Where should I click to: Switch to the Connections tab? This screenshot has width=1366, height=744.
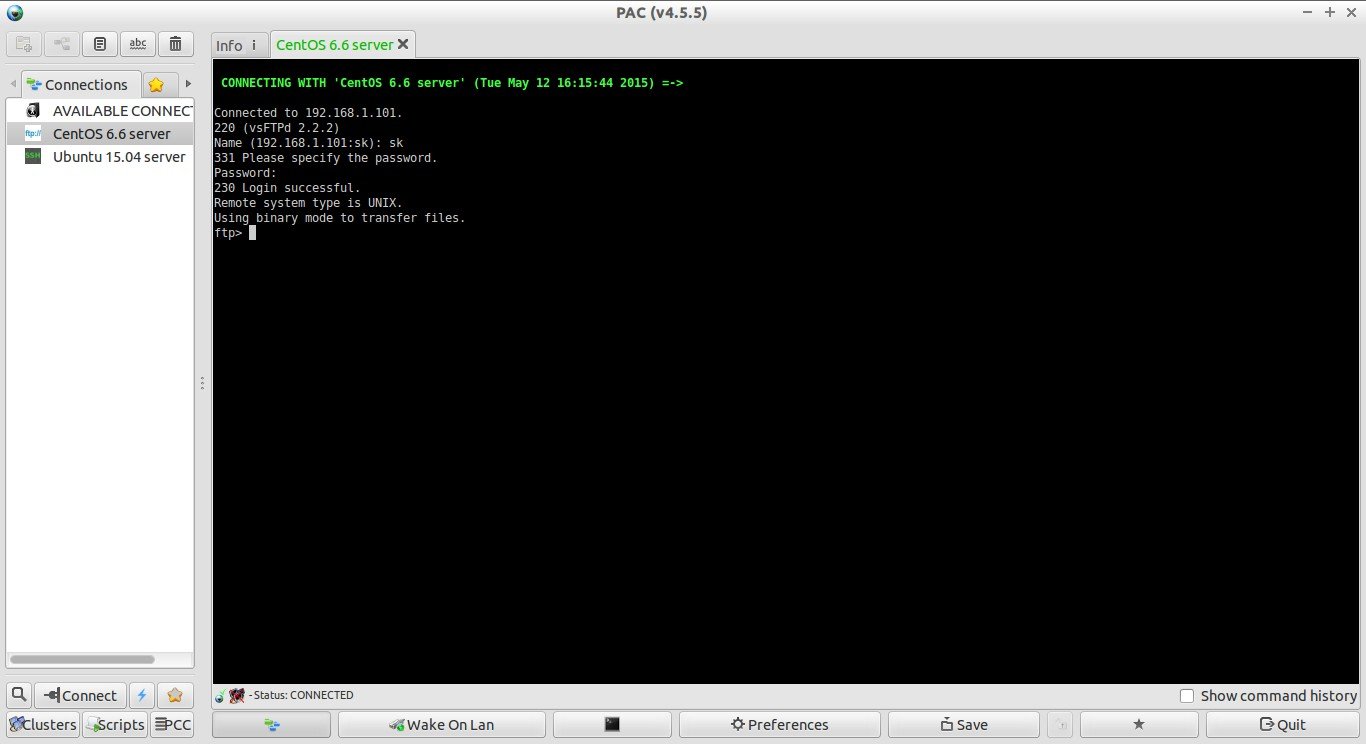pyautogui.click(x=78, y=84)
